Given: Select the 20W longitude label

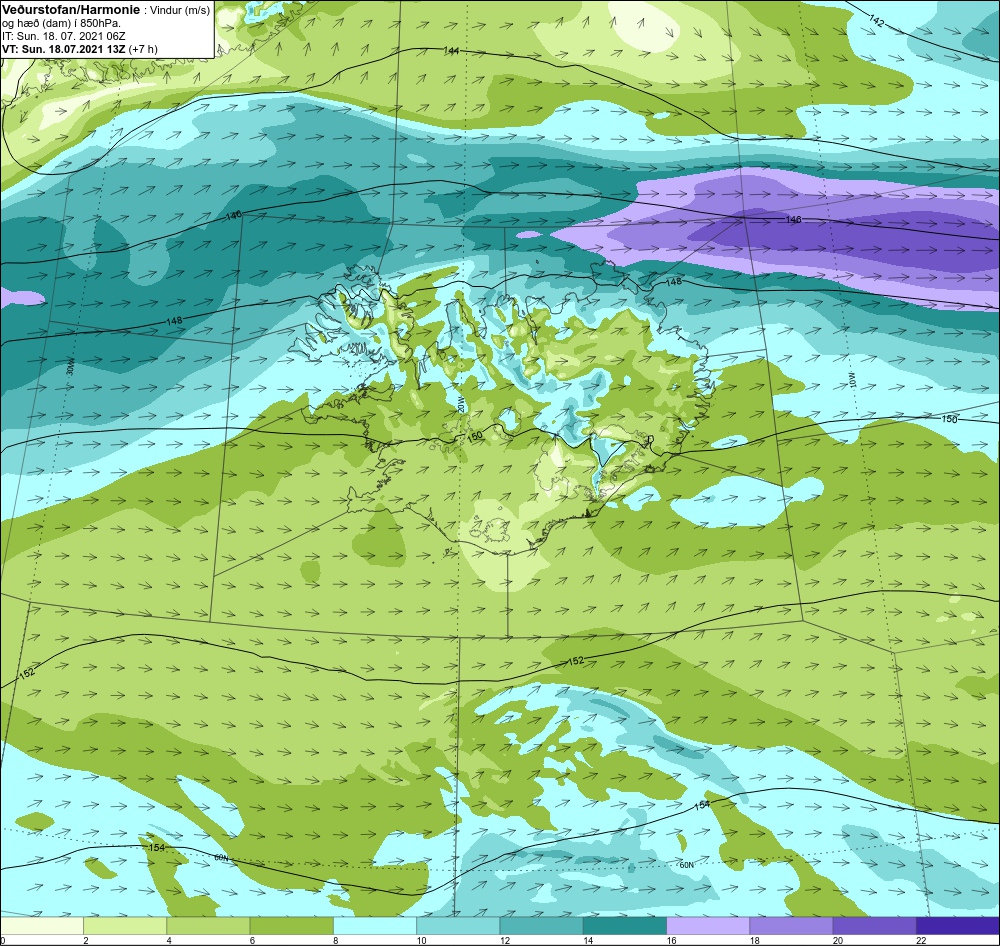Looking at the screenshot, I should 460,405.
